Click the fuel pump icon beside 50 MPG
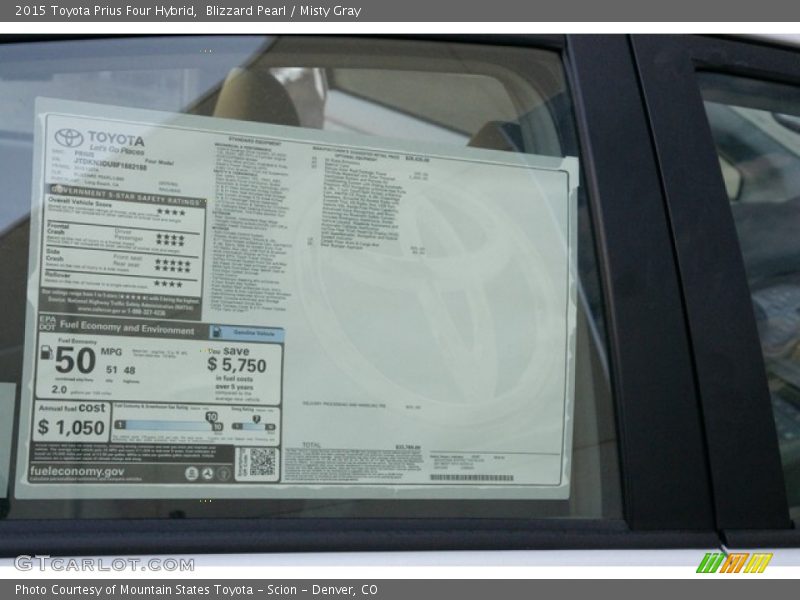 tap(46, 352)
